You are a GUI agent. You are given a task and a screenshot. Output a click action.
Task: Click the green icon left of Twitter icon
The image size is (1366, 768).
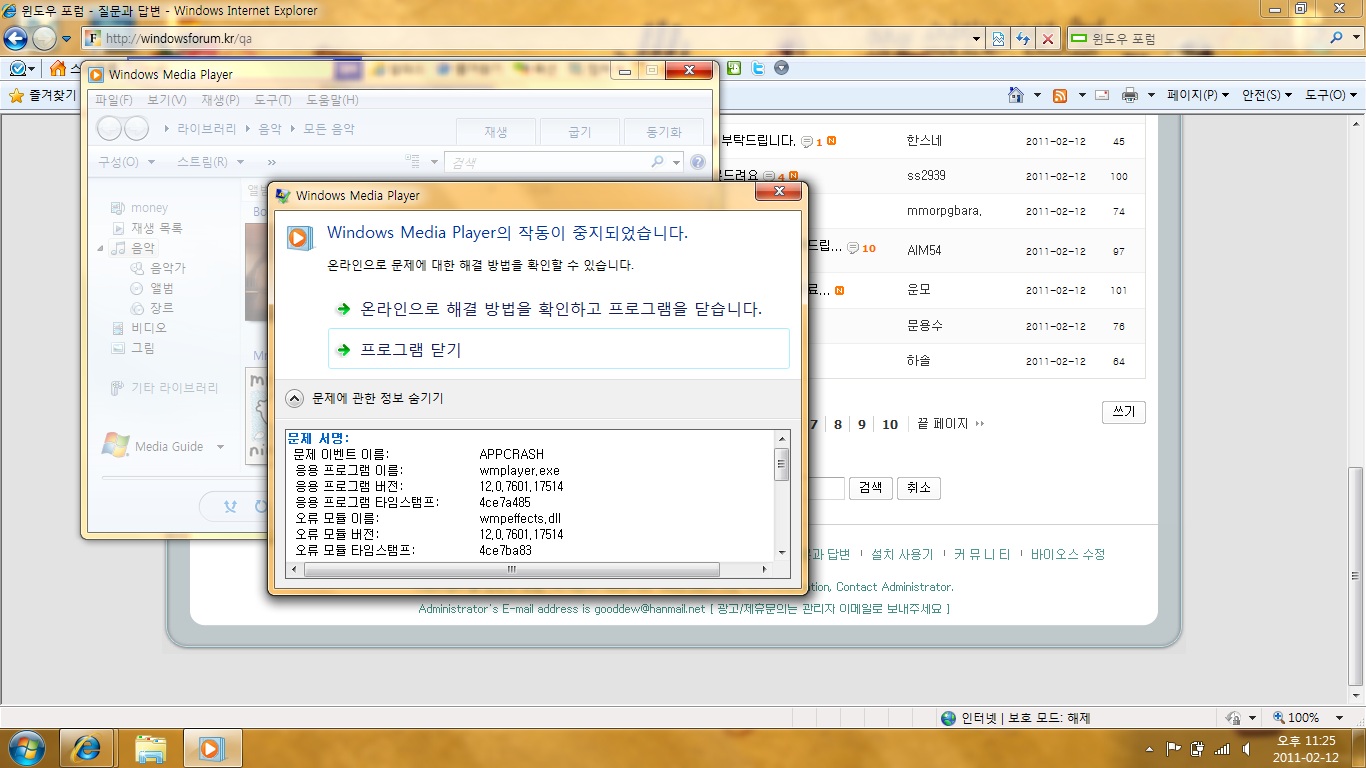[x=735, y=68]
